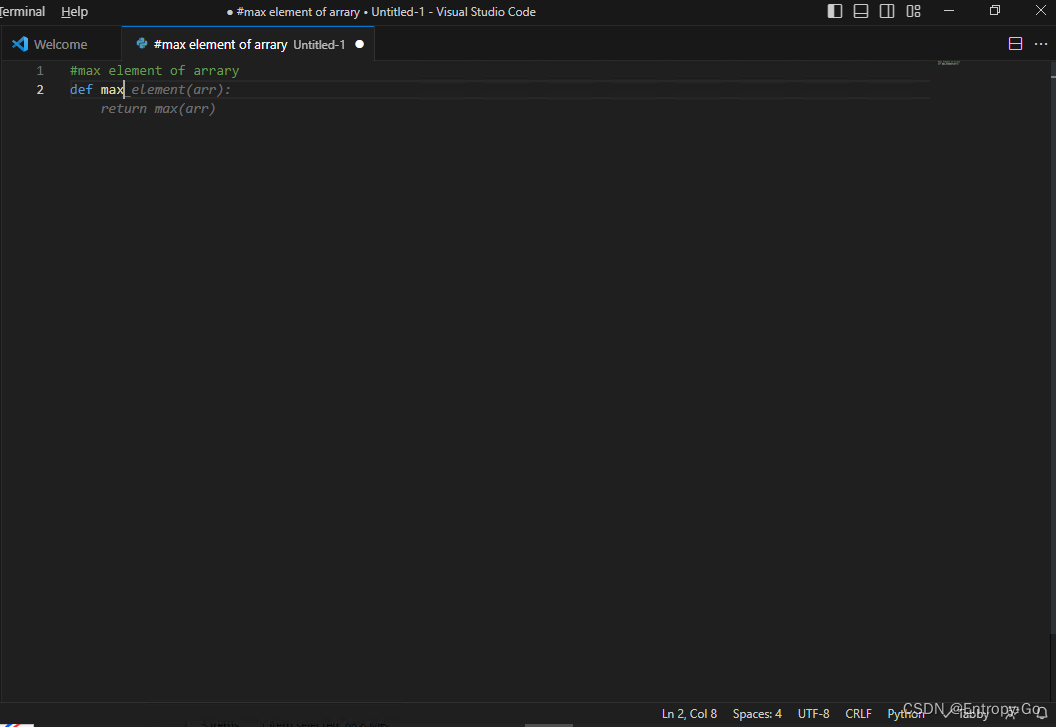Open More Actions ellipsis in editor toolbar
Viewport: 1056px width, 727px height.
[x=1041, y=44]
